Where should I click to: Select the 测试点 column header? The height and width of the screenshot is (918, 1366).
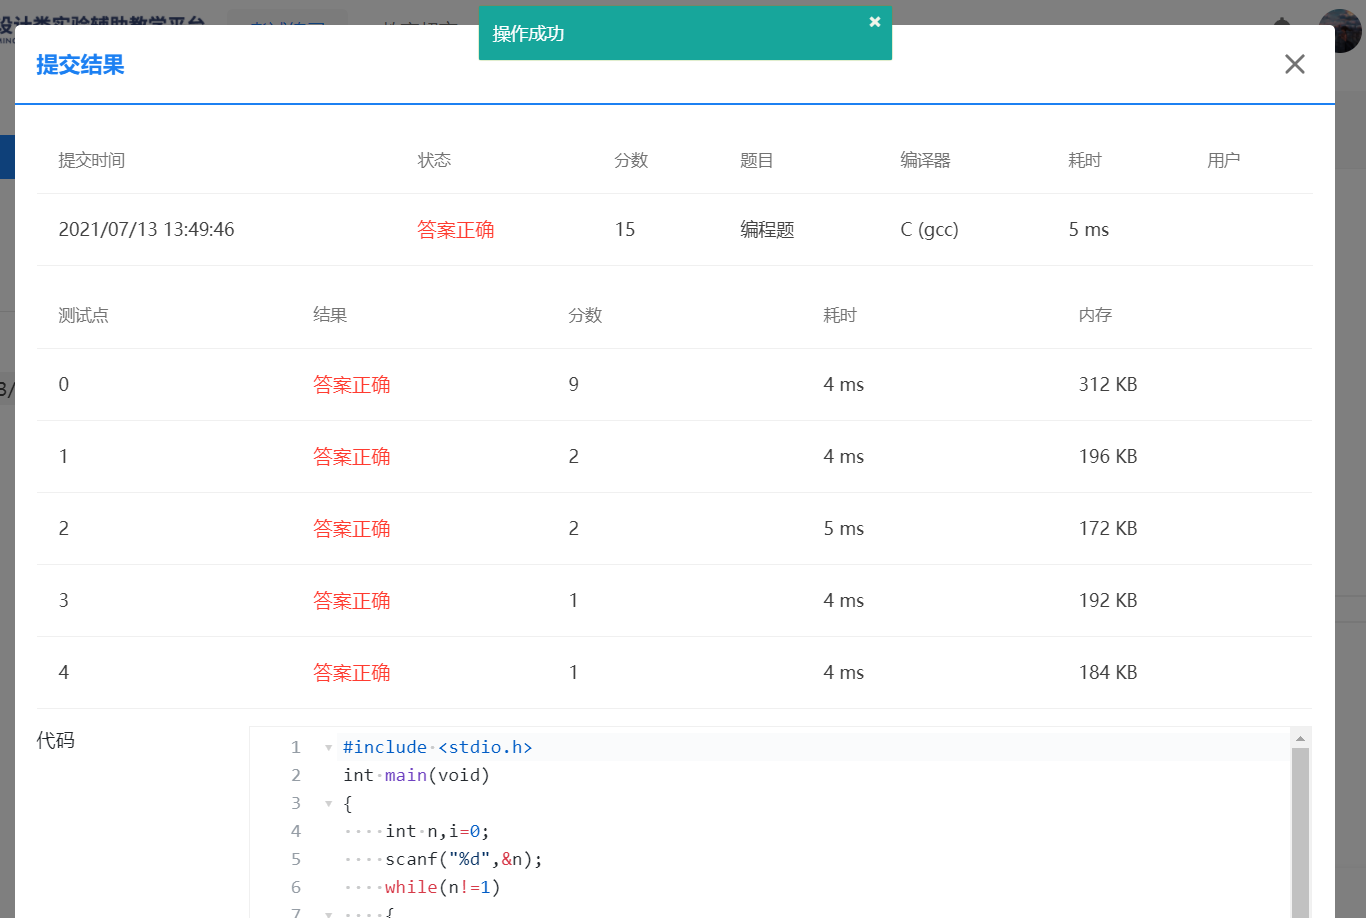83,315
